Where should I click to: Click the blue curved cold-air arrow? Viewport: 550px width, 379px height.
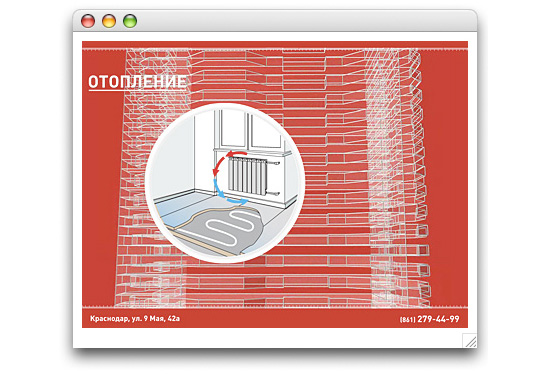tap(228, 192)
